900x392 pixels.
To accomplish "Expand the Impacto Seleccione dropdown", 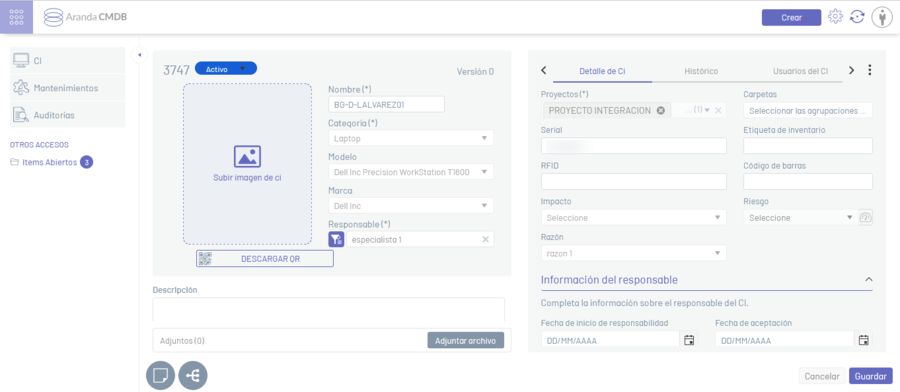I will click(x=633, y=218).
